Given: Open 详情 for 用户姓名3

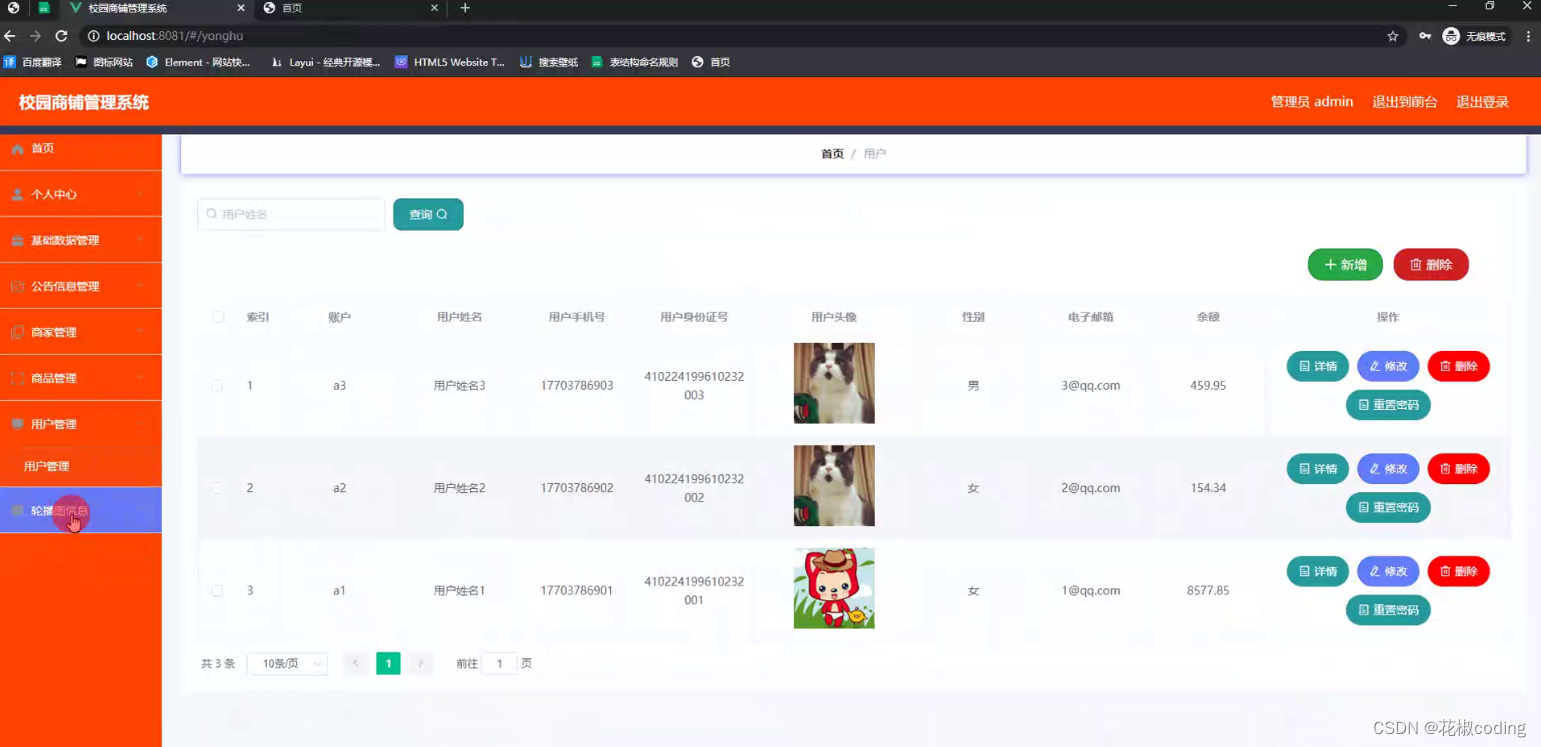Looking at the screenshot, I should coord(1318,366).
